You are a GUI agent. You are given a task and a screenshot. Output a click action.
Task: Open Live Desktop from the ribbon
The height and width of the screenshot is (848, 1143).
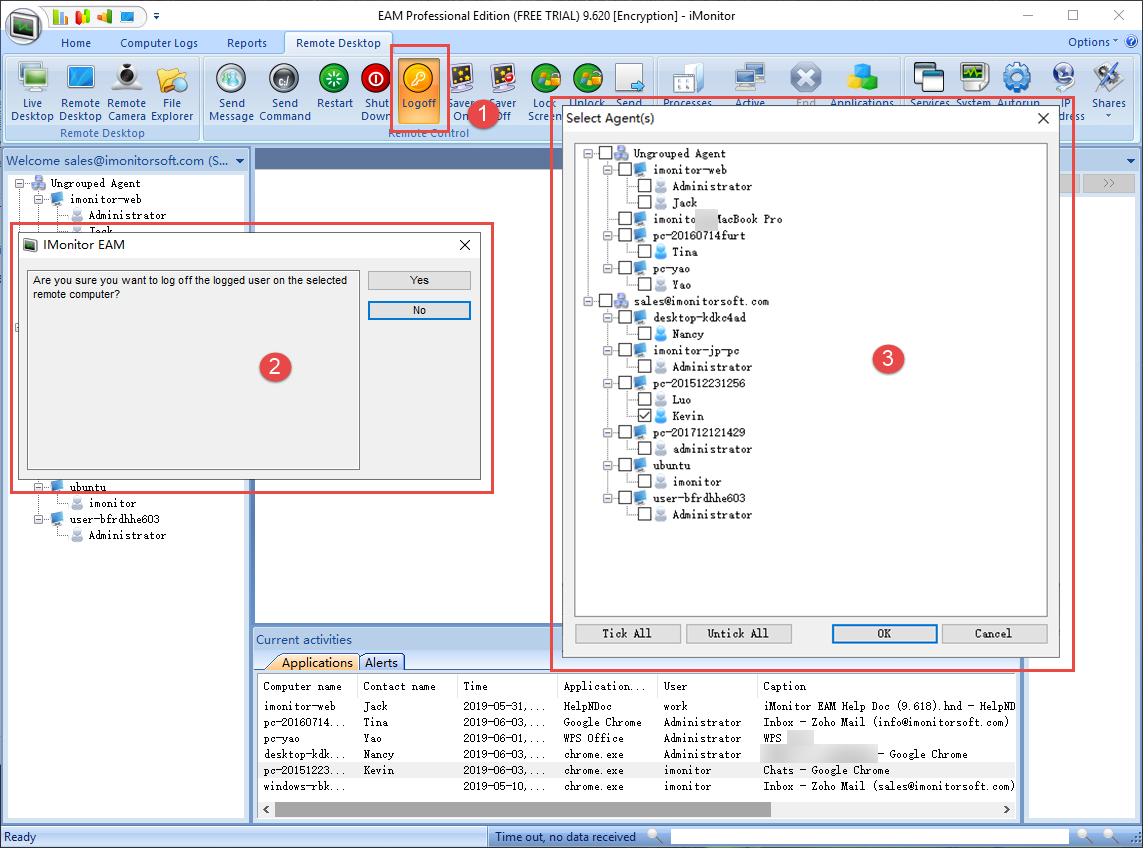32,92
